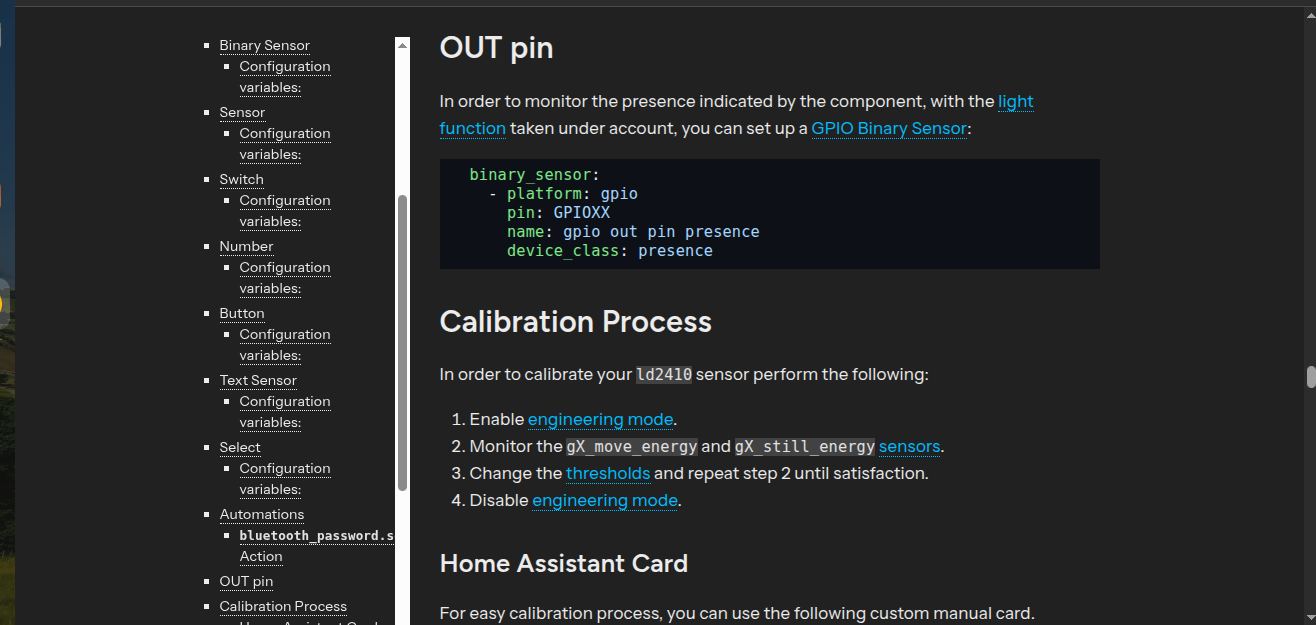Click the sidebar scroll-up arrow
The height and width of the screenshot is (625, 1316).
click(402, 45)
